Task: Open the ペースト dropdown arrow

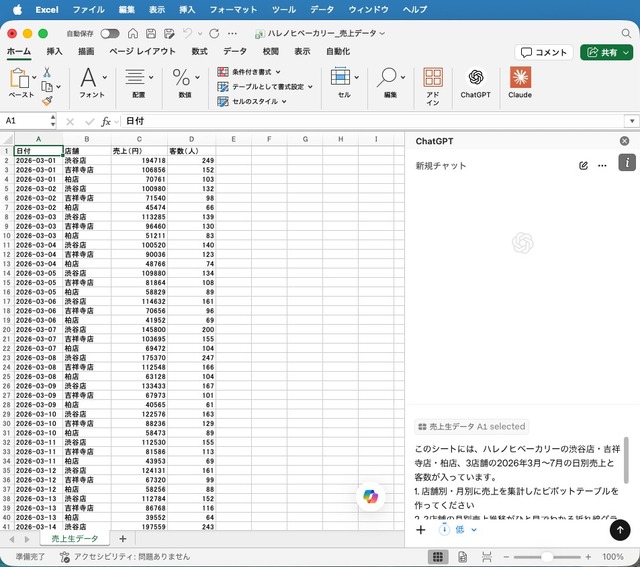Action: [34, 78]
